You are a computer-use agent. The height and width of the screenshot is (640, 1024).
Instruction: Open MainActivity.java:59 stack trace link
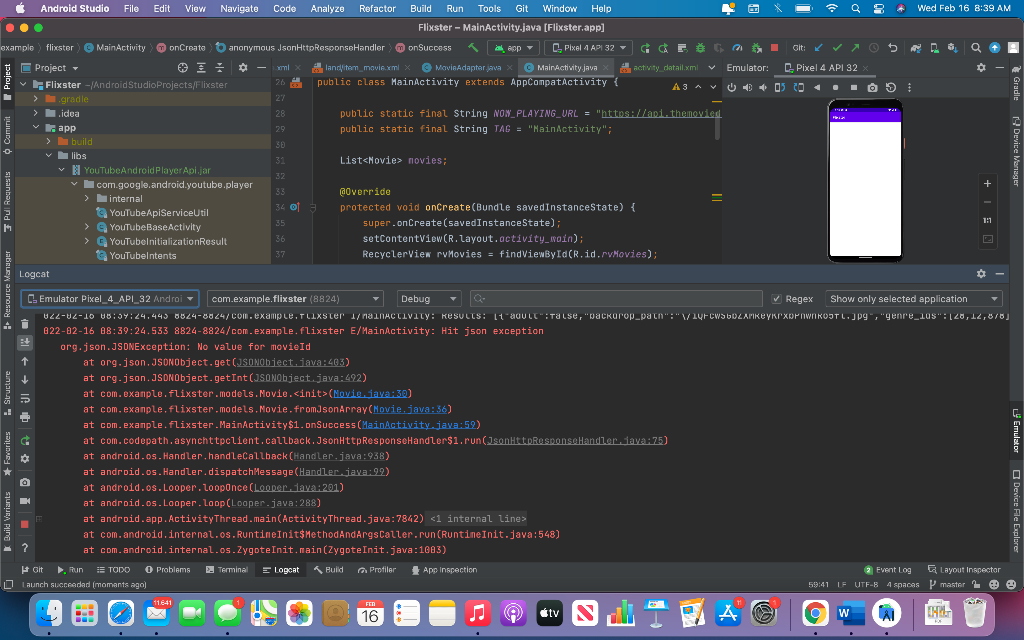[419, 425]
